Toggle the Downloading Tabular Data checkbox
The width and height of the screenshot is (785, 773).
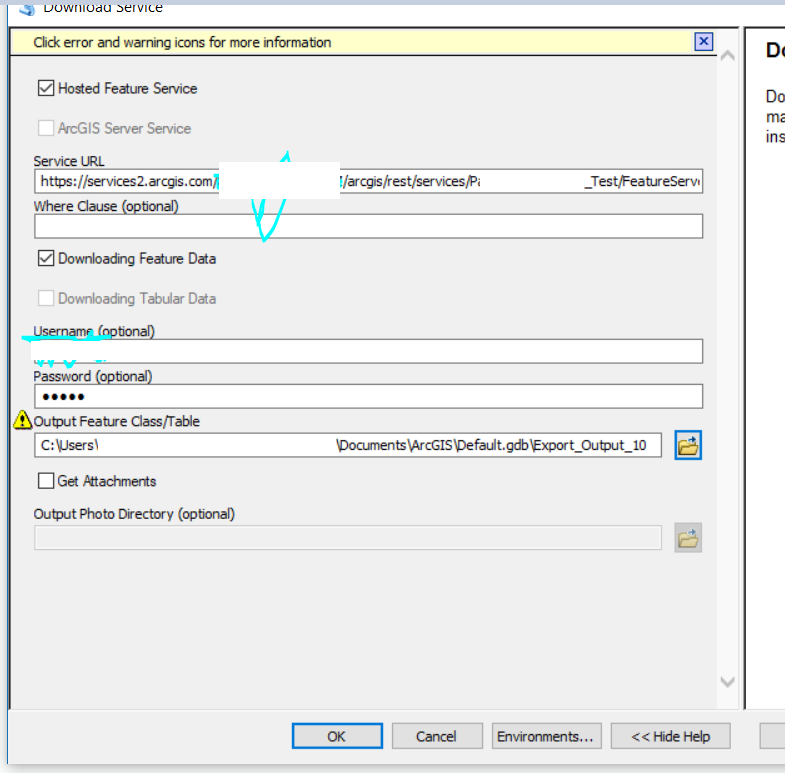[x=46, y=298]
